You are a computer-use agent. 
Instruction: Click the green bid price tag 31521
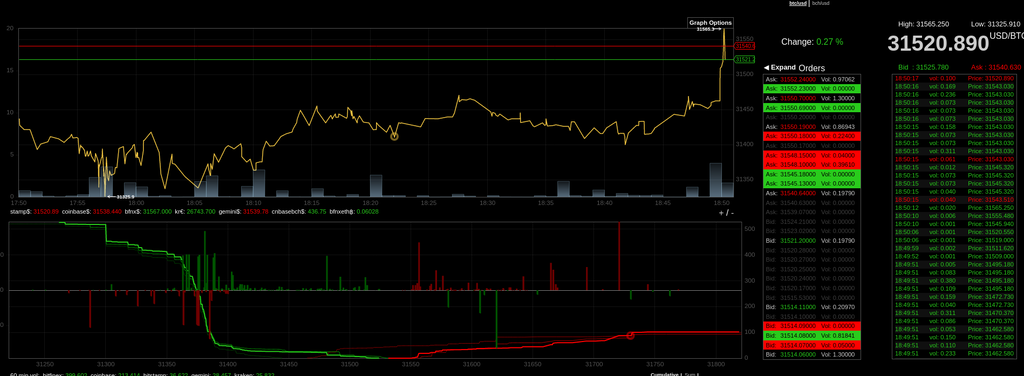744,59
